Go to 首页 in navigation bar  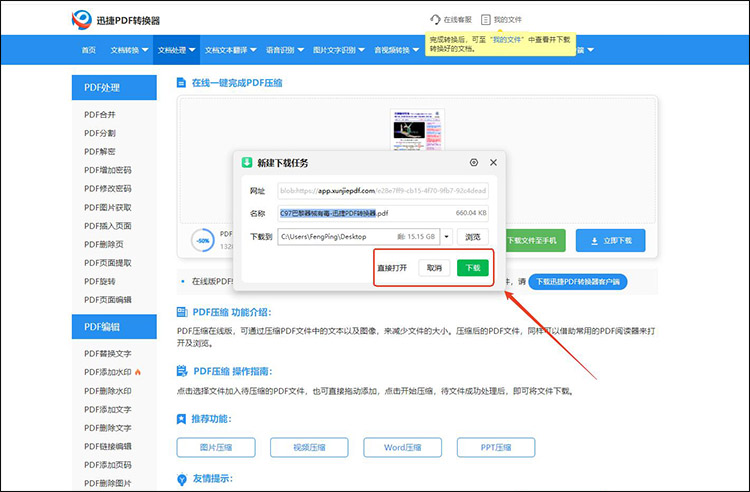pos(88,50)
